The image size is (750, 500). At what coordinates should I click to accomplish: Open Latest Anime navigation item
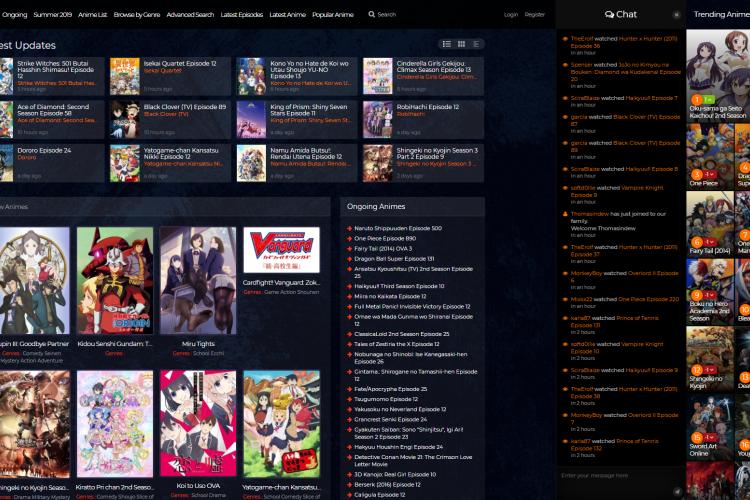(x=287, y=15)
